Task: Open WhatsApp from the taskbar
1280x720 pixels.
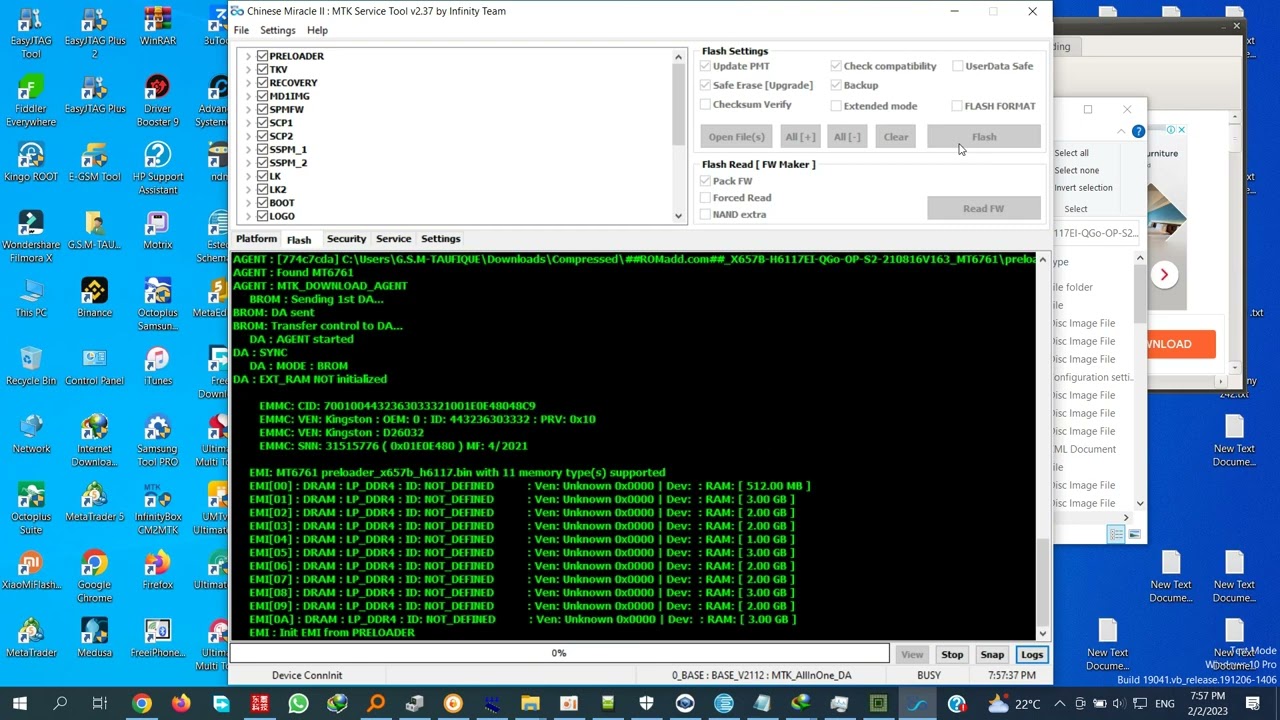Action: pyautogui.click(x=298, y=704)
